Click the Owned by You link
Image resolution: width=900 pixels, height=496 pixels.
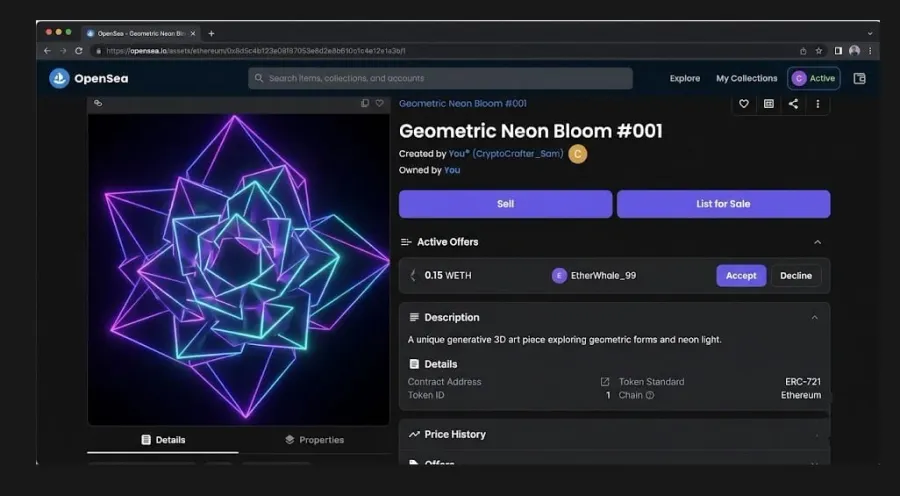pos(452,170)
